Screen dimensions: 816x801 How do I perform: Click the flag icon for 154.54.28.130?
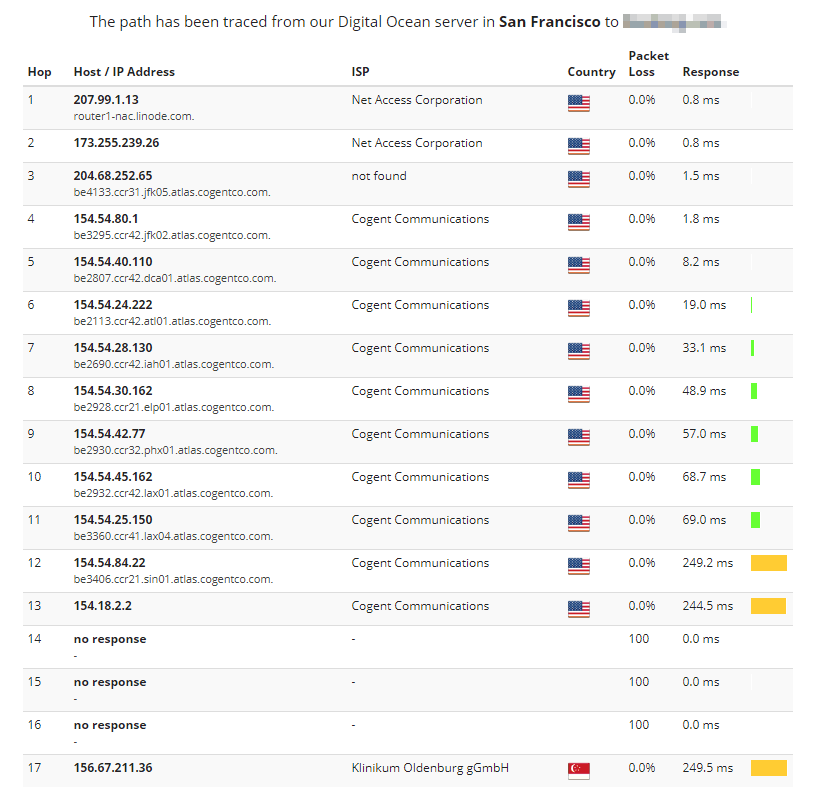tap(578, 351)
